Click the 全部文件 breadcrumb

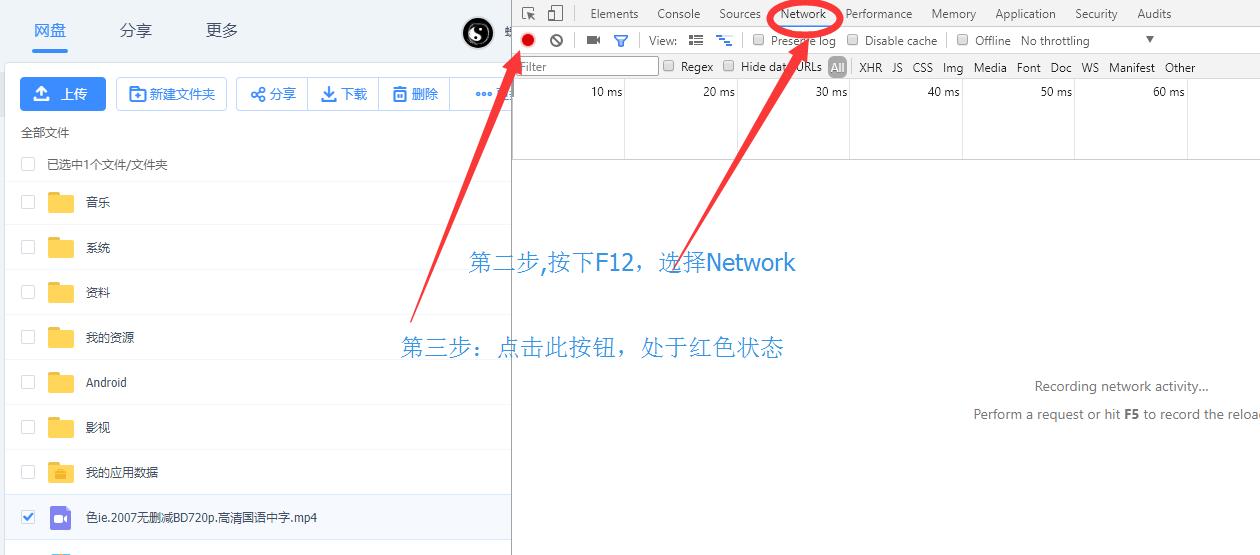[45, 132]
